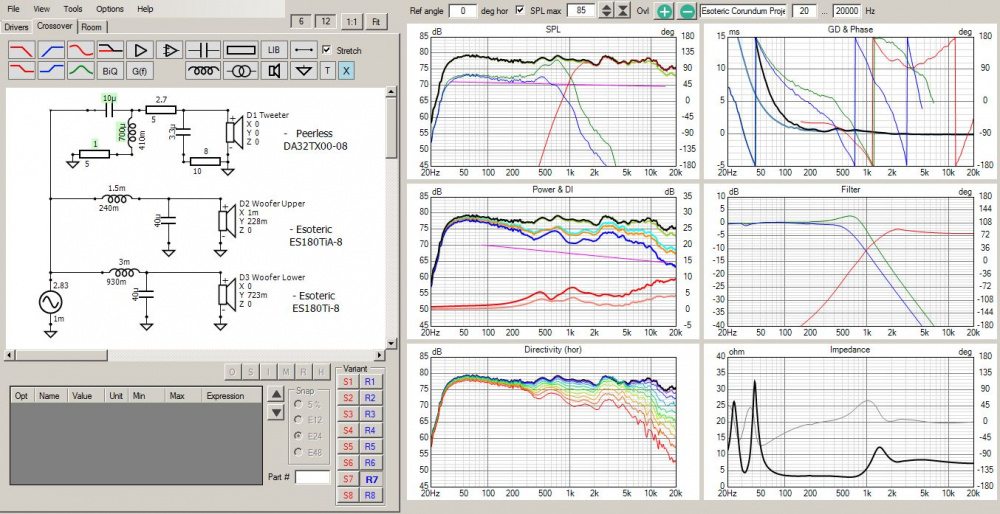Viewport: 1000px width, 514px height.
Task: Add a loudspeaker driver symbol
Action: point(273,71)
